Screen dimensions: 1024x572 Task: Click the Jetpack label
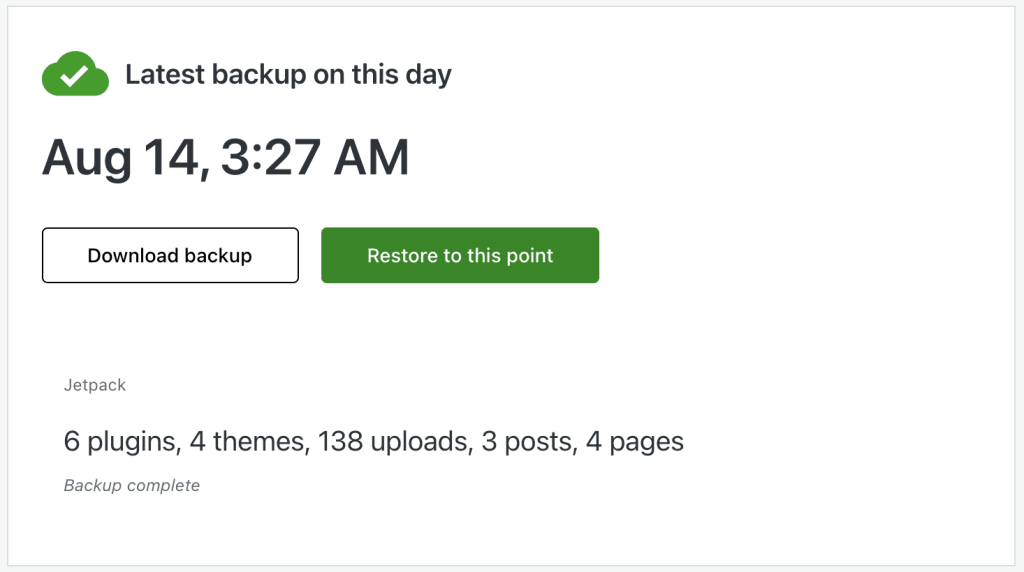click(x=95, y=385)
